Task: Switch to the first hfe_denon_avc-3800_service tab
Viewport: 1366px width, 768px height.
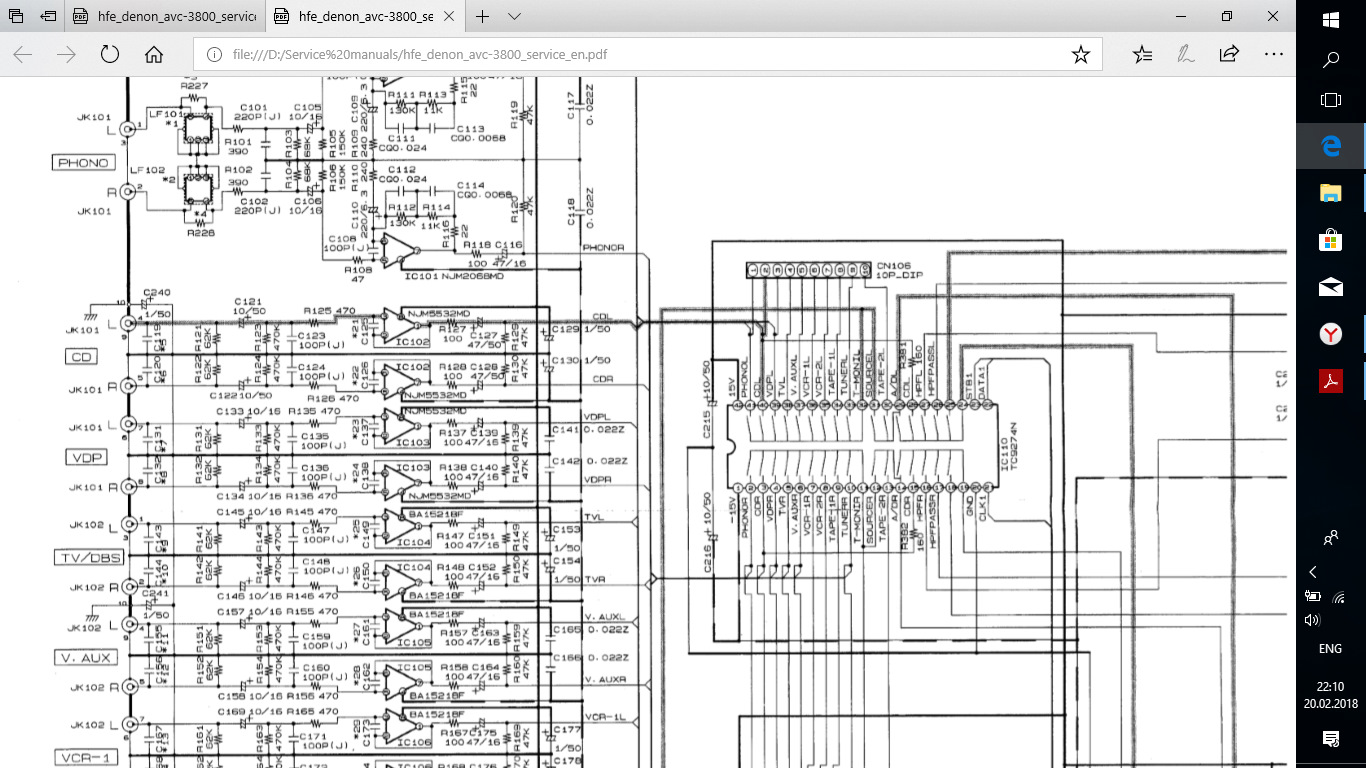Action: pos(166,17)
